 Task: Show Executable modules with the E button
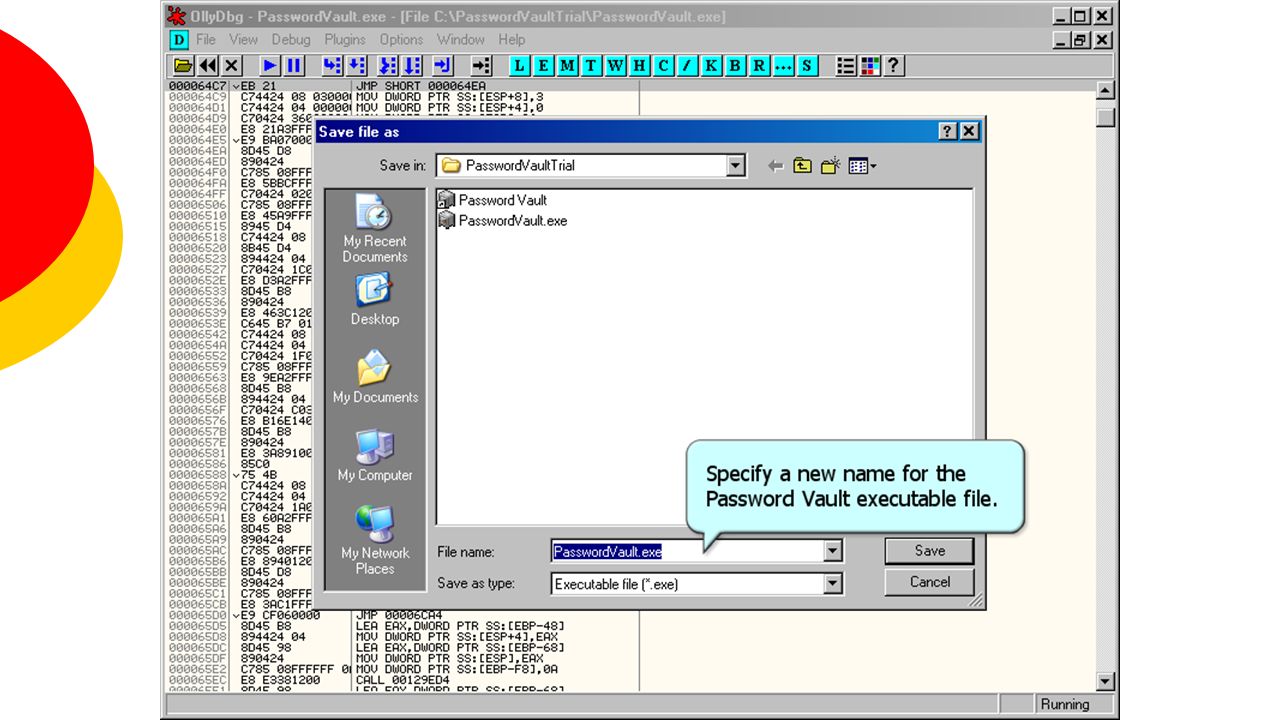pos(543,66)
